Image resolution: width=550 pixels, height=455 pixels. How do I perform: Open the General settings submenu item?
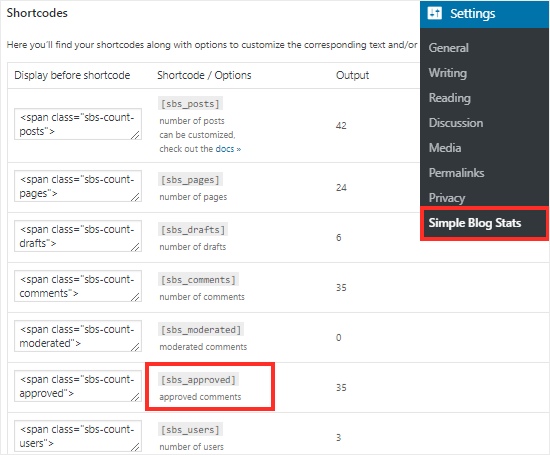pos(448,48)
